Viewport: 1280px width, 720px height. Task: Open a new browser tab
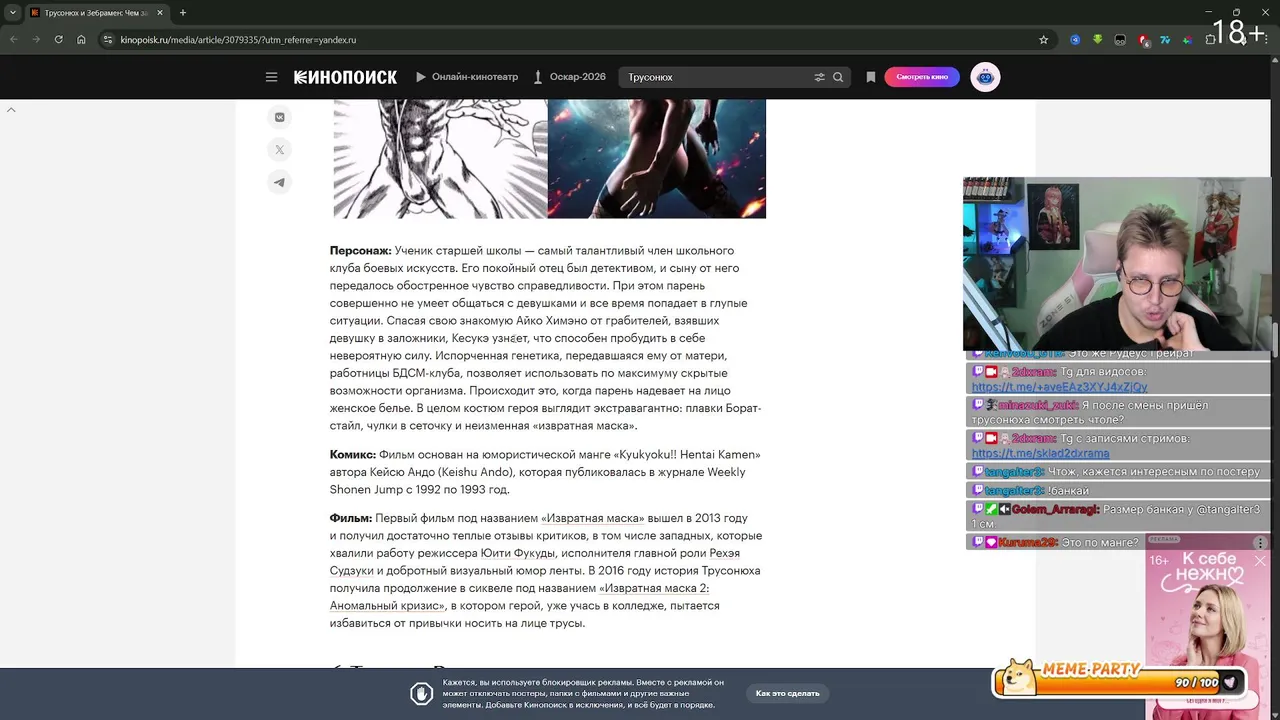[x=183, y=13]
